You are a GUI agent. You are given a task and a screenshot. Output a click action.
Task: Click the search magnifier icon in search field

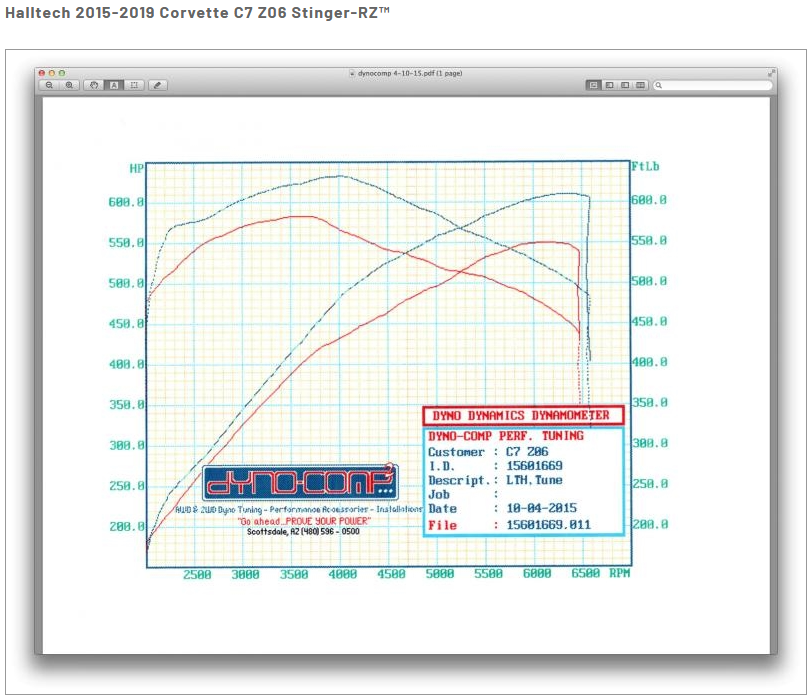click(x=659, y=85)
